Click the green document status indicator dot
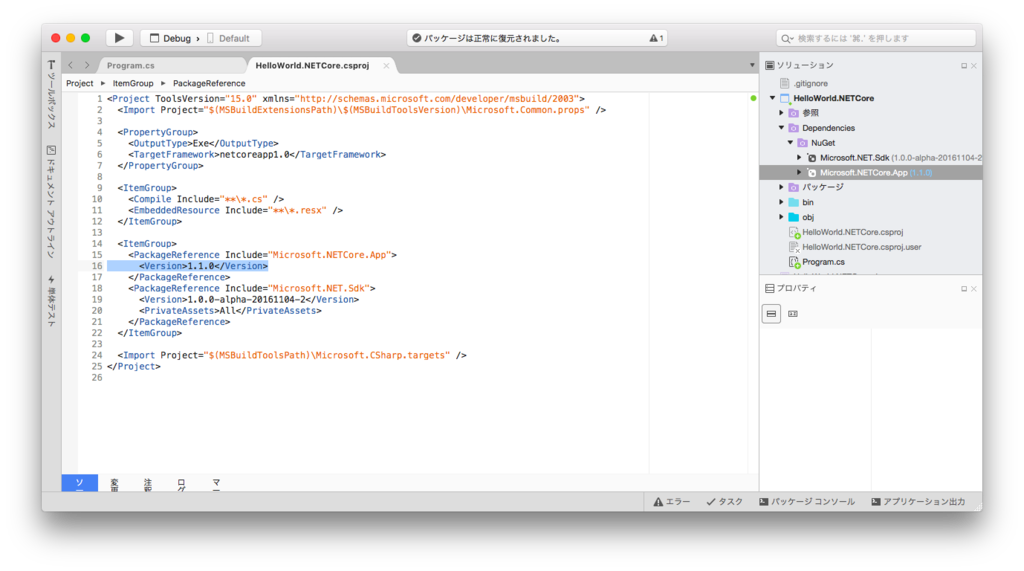The width and height of the screenshot is (1024, 571). [x=753, y=99]
